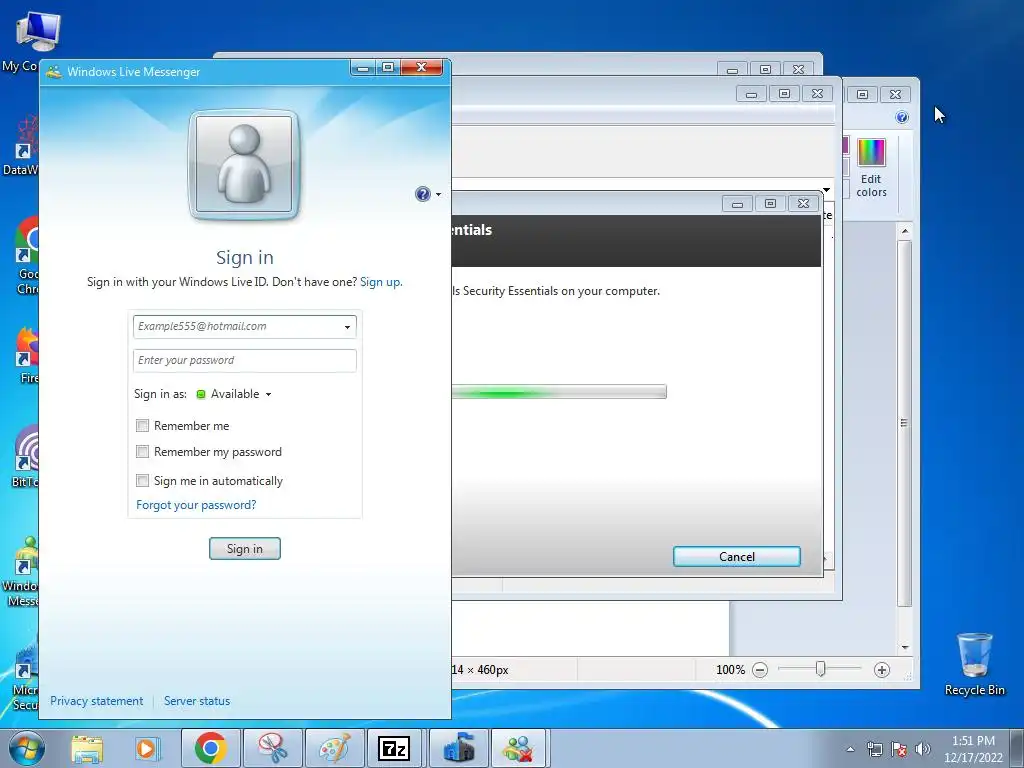Show hidden system tray icons

850,749
